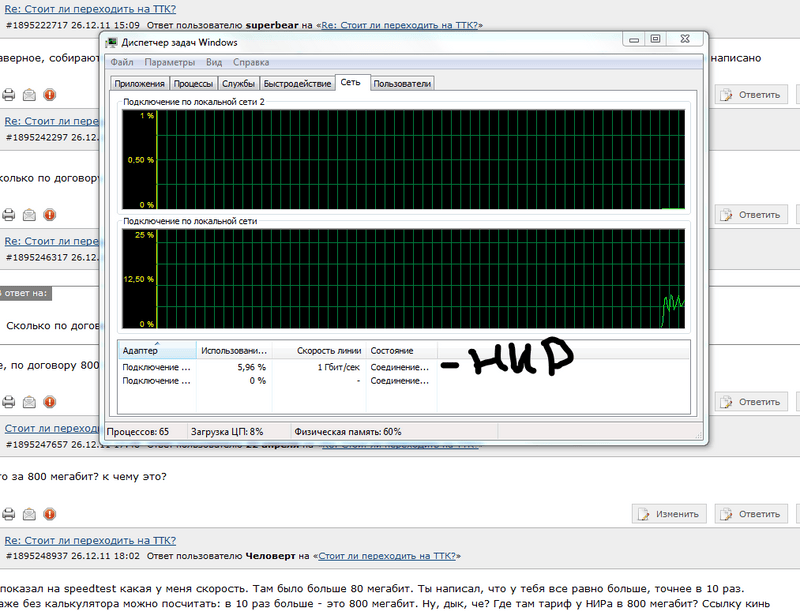Click 'Процессов: 65' in the status bar

[138, 431]
